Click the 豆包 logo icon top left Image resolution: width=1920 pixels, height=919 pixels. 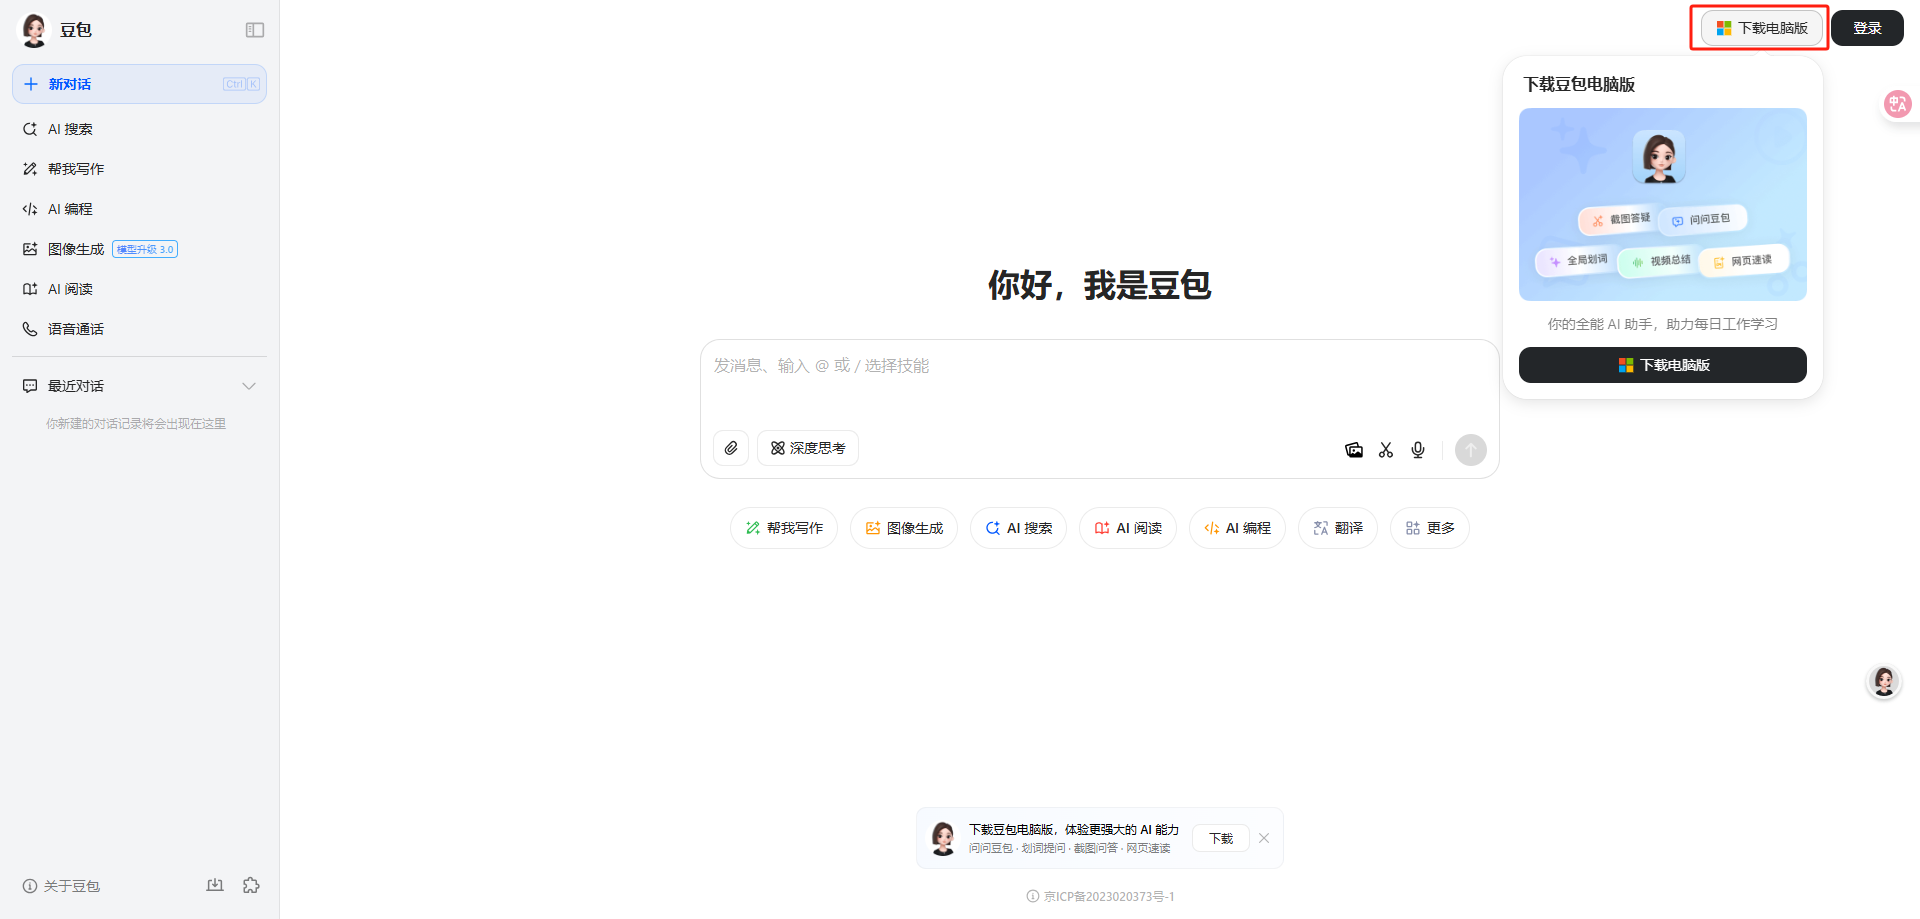[33, 29]
